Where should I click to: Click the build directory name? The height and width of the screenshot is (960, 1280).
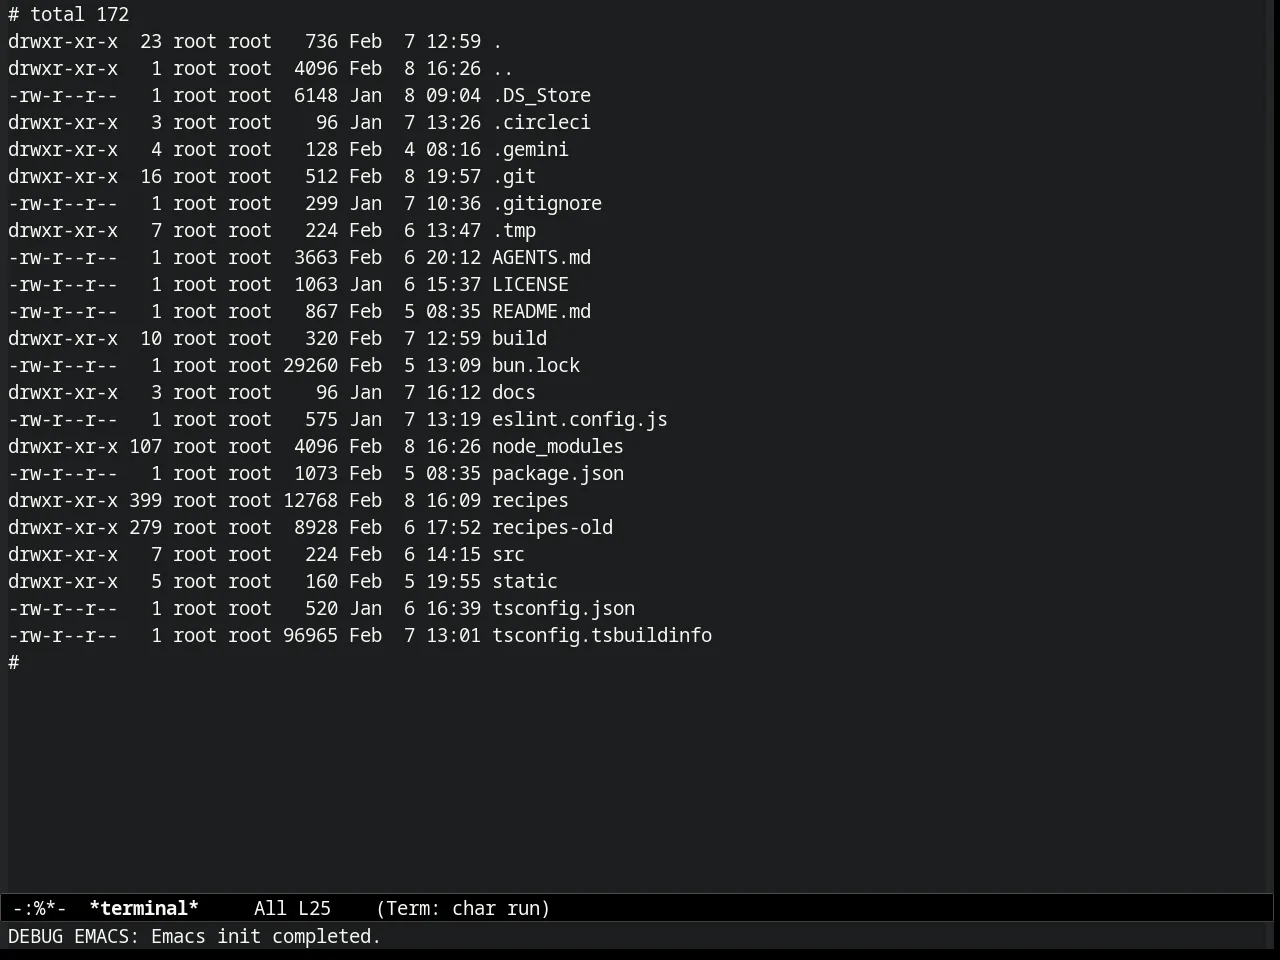pos(519,338)
